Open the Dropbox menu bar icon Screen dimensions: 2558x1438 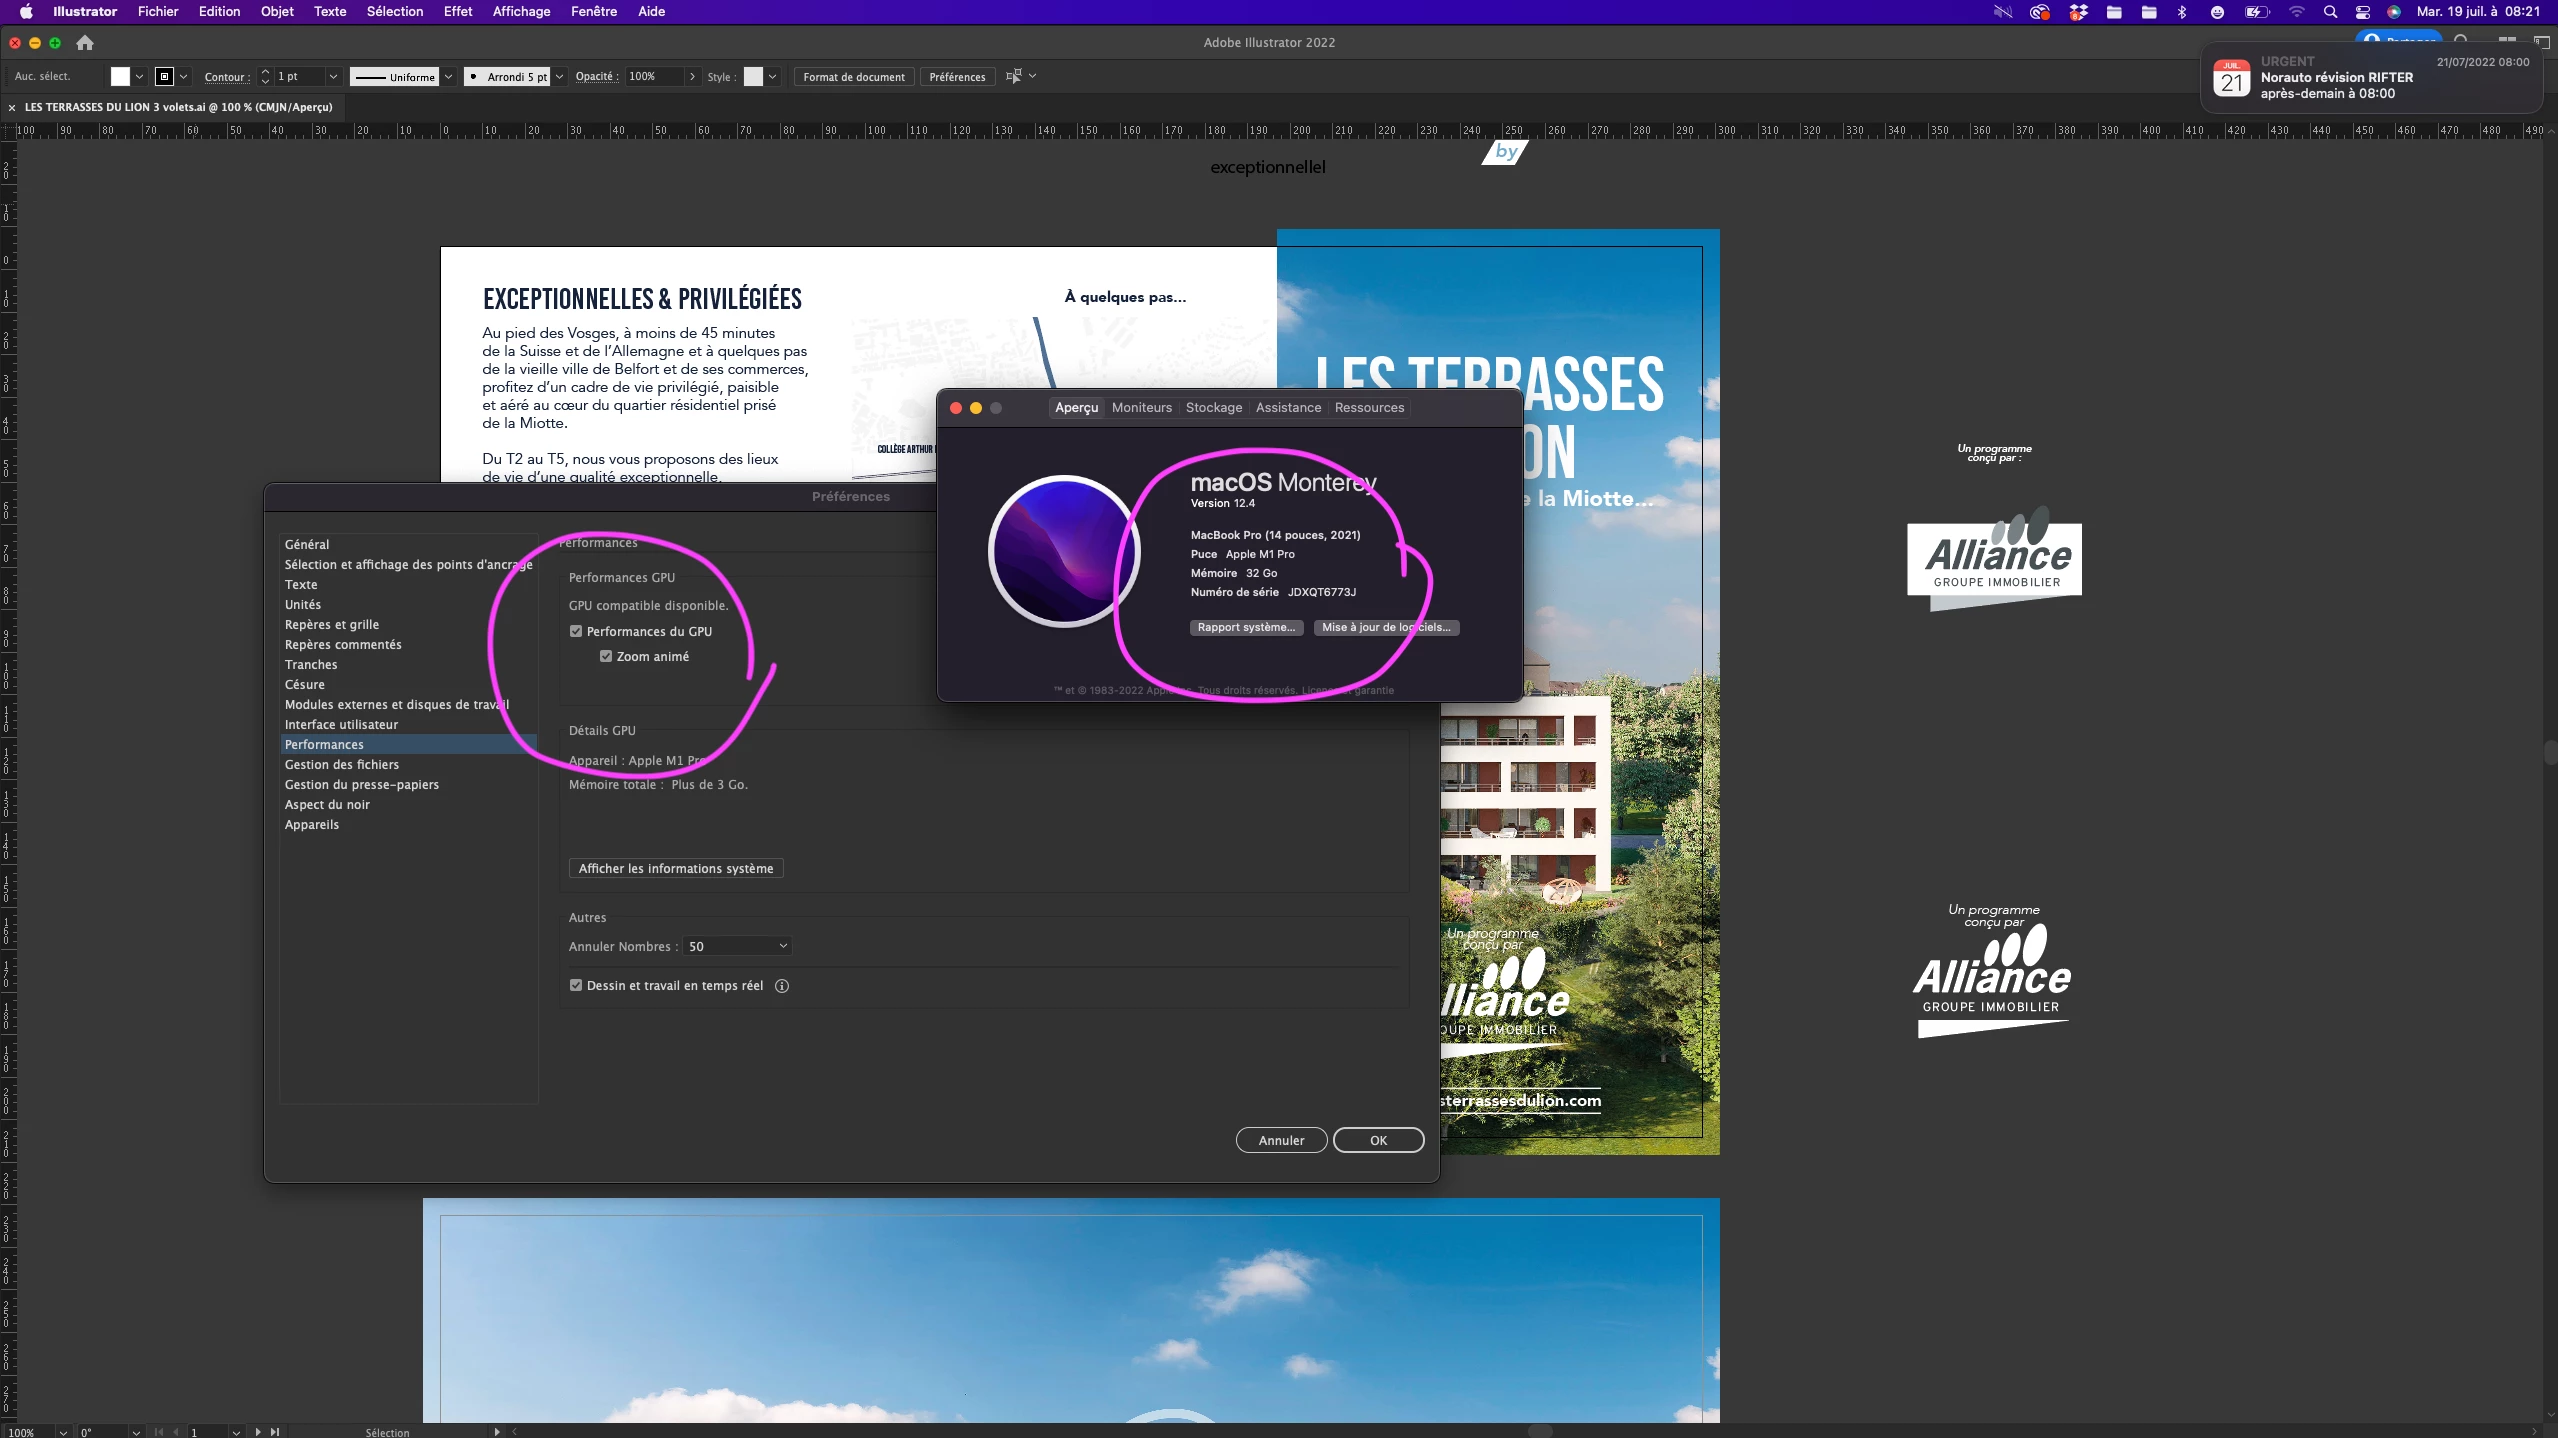coord(2078,12)
